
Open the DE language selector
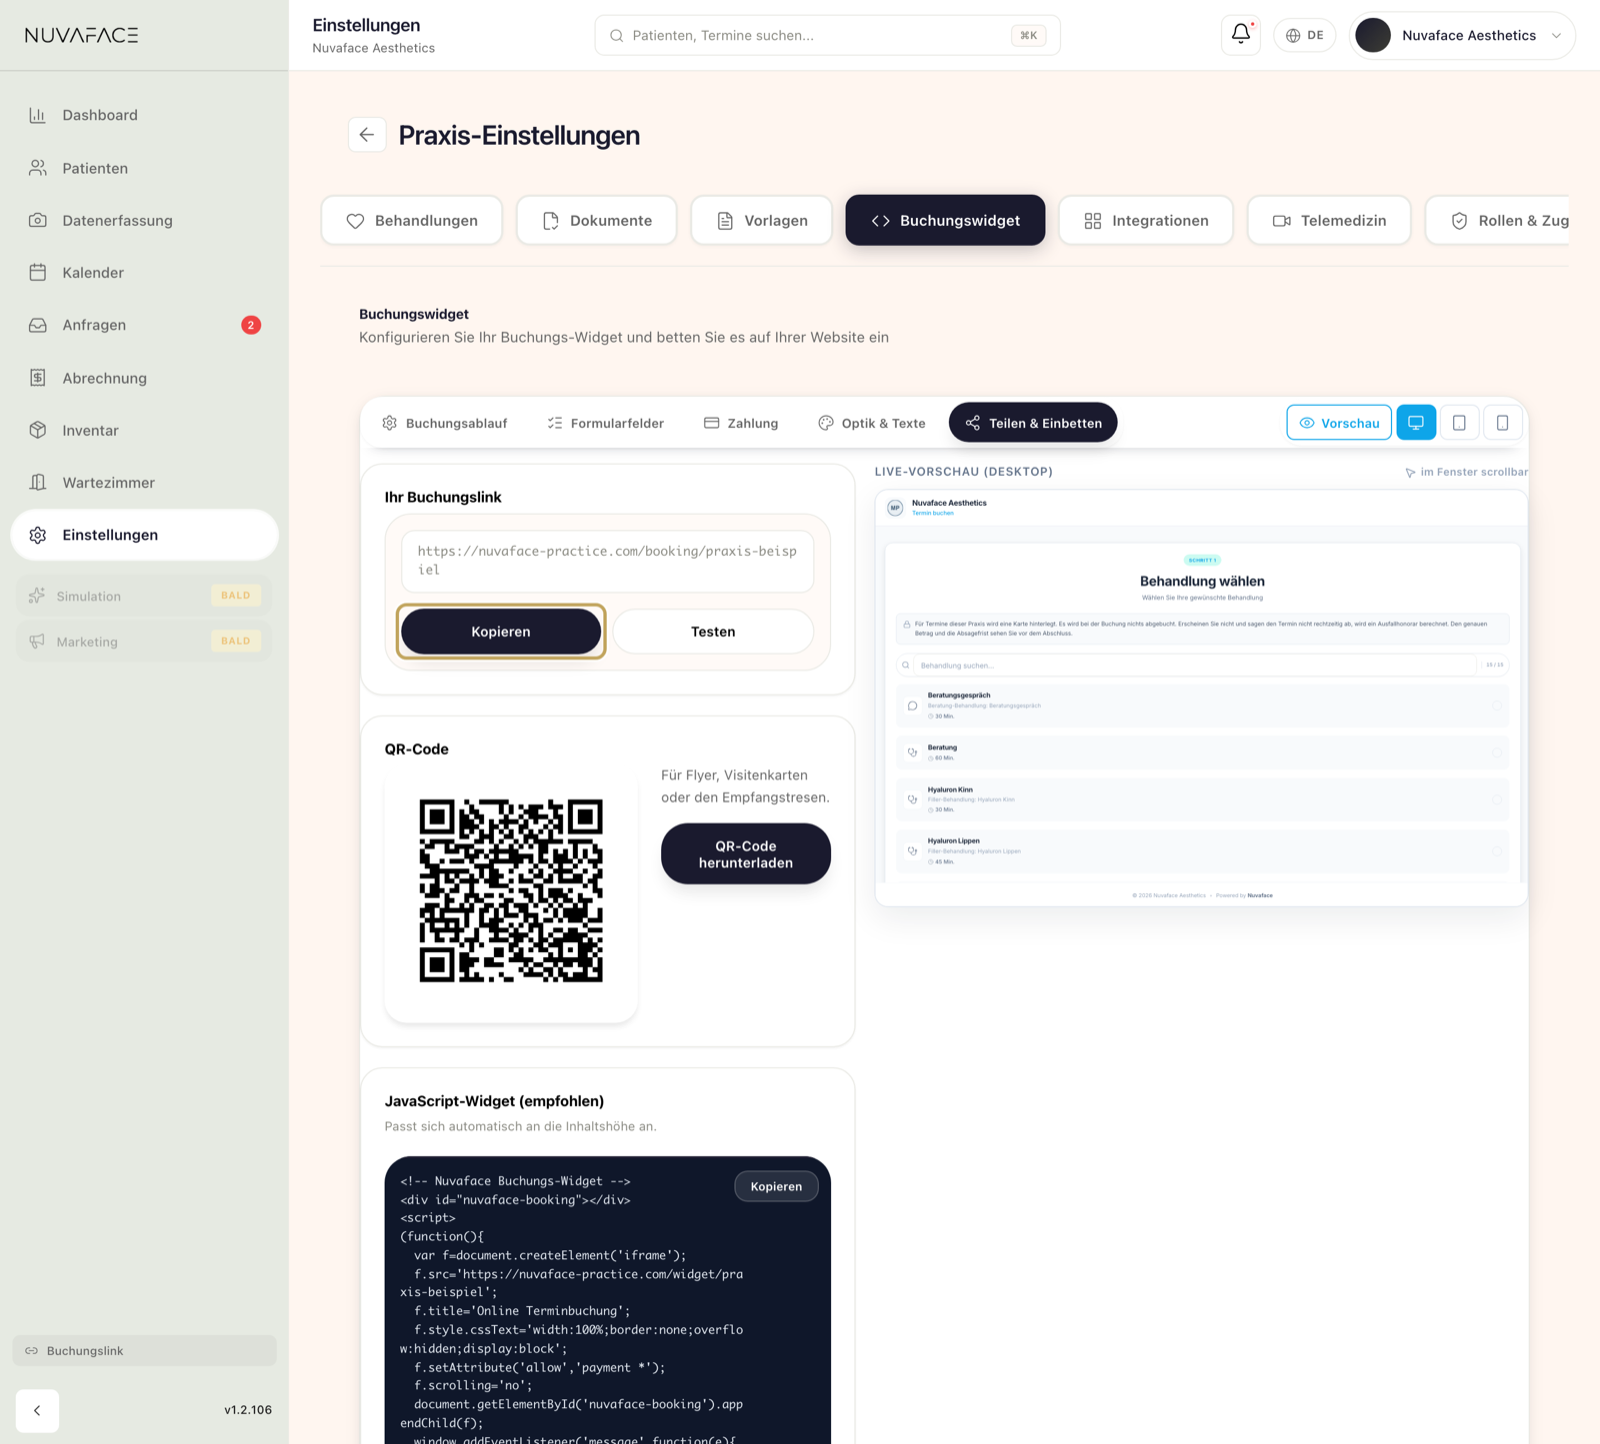[1304, 35]
